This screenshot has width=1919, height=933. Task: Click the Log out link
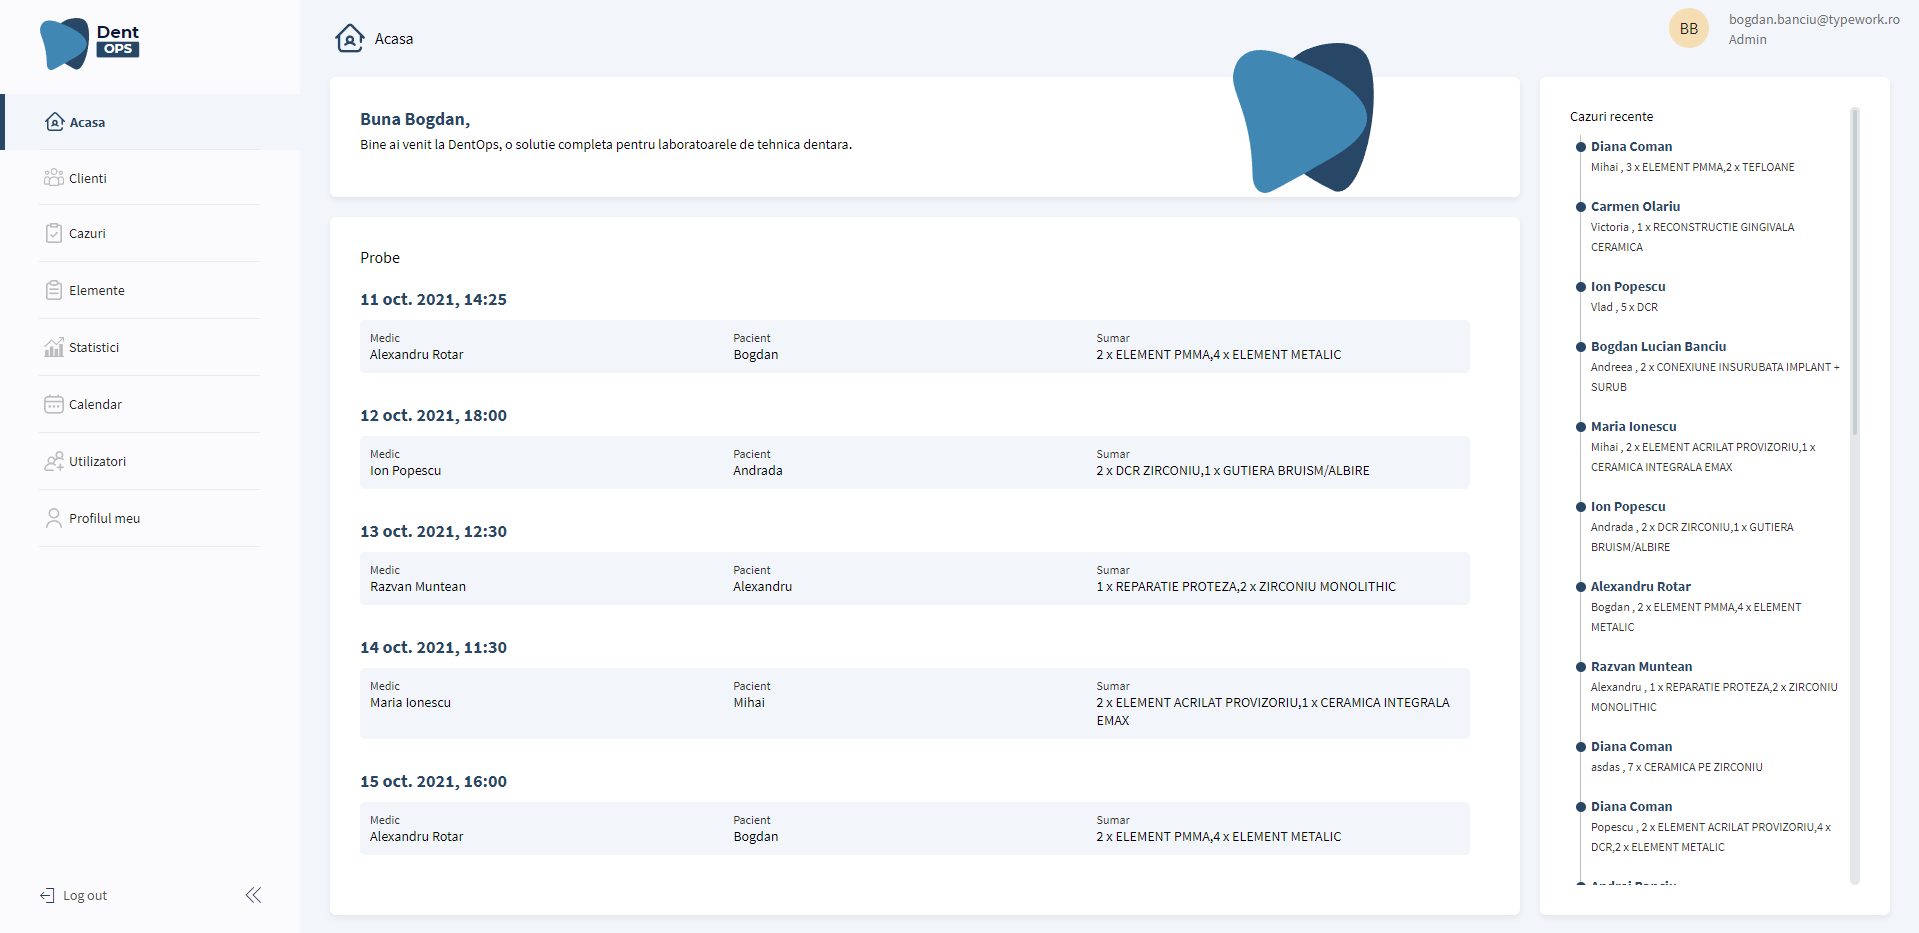click(85, 895)
